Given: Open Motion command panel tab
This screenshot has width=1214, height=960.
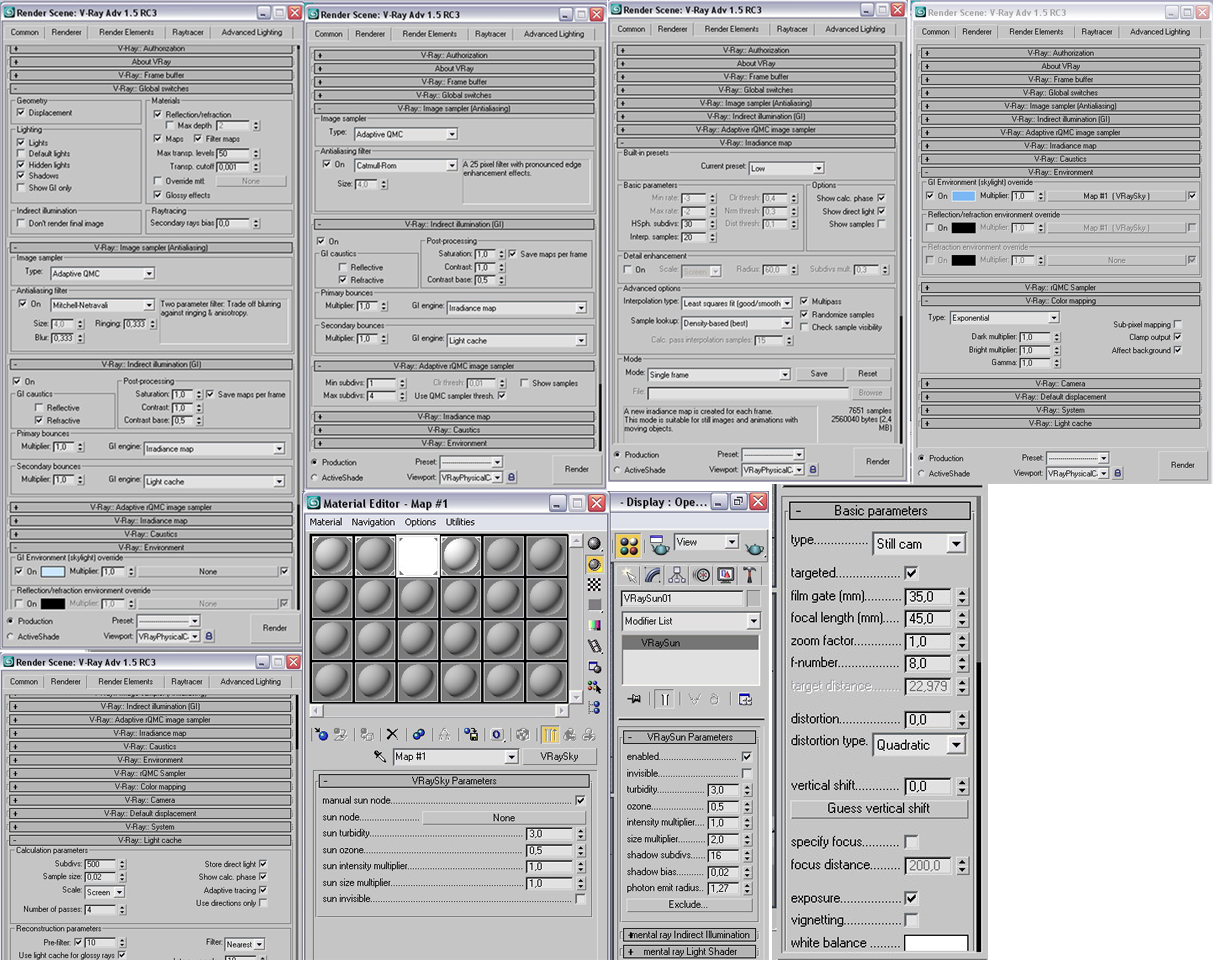Looking at the screenshot, I should [x=702, y=575].
